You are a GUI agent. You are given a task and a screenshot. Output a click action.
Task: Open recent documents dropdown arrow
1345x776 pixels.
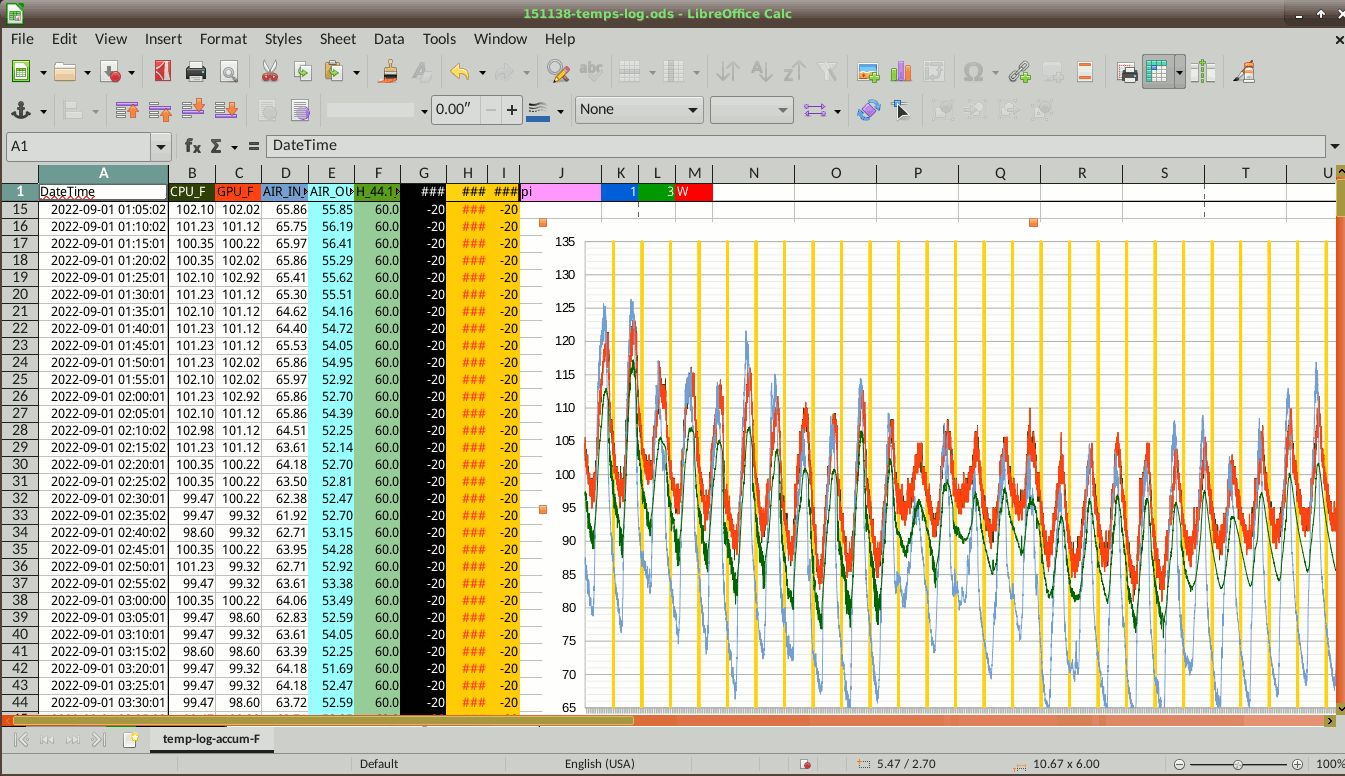point(88,72)
